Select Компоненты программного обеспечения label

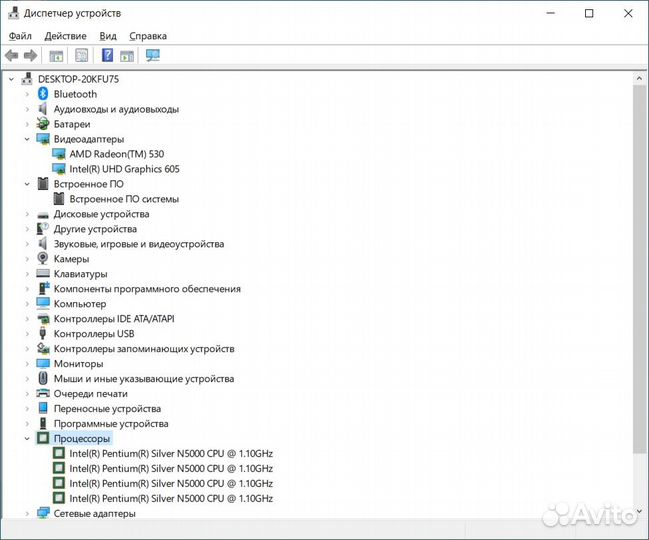pyautogui.click(x=147, y=289)
